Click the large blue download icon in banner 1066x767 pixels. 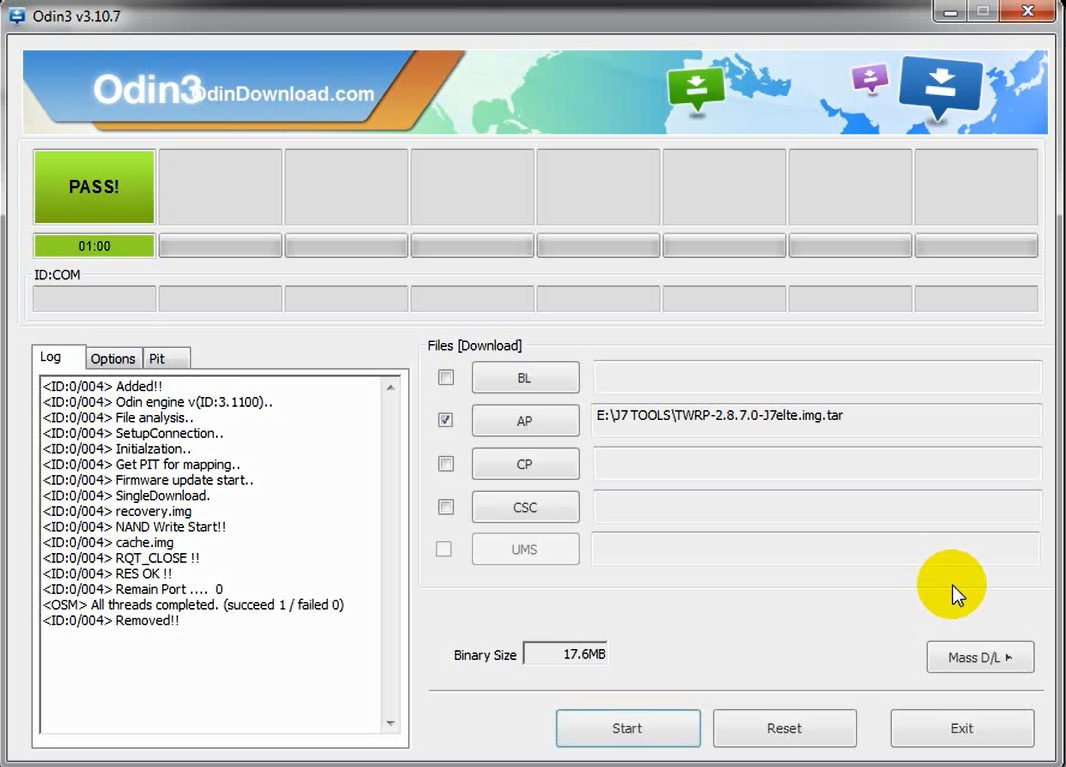[x=941, y=86]
